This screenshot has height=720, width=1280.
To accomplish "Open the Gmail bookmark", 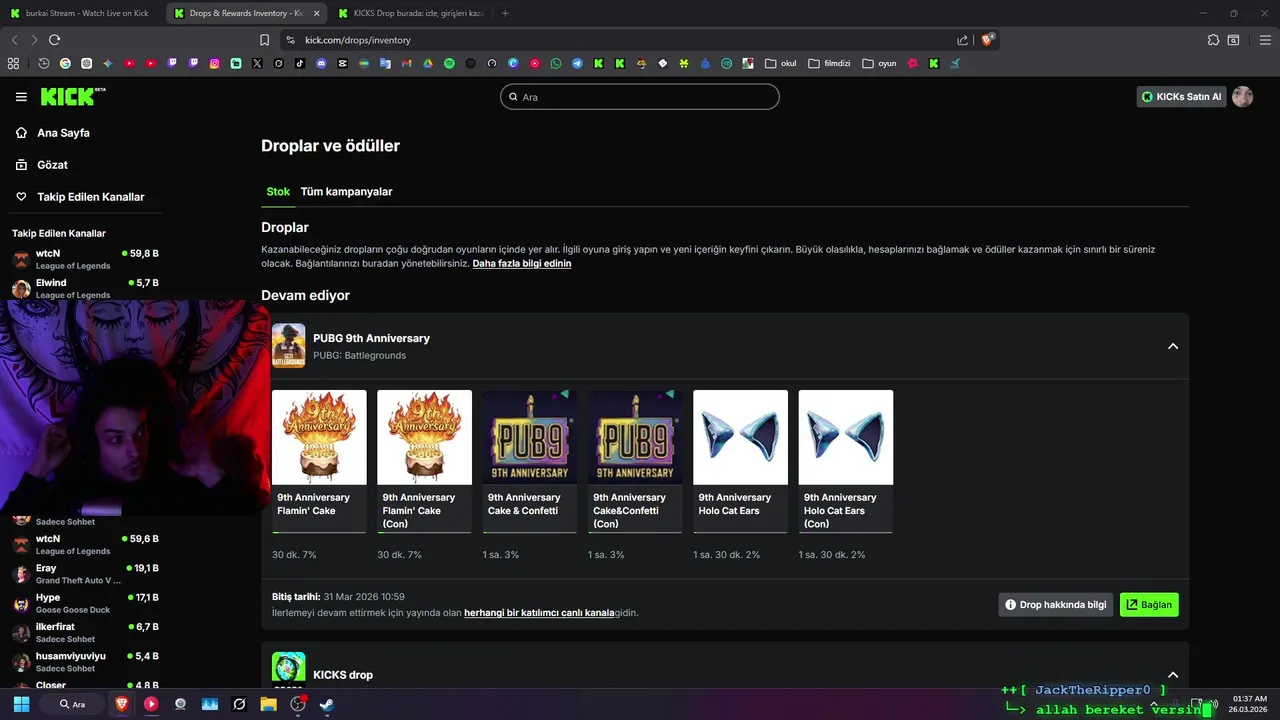I will tap(406, 63).
